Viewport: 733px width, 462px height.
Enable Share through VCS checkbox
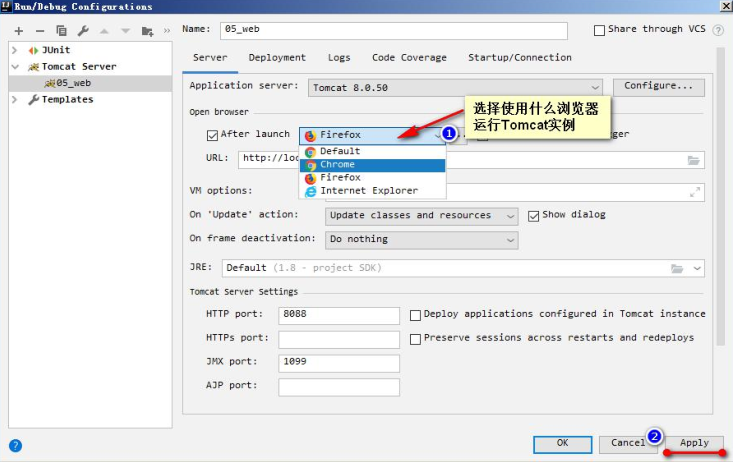coord(599,30)
